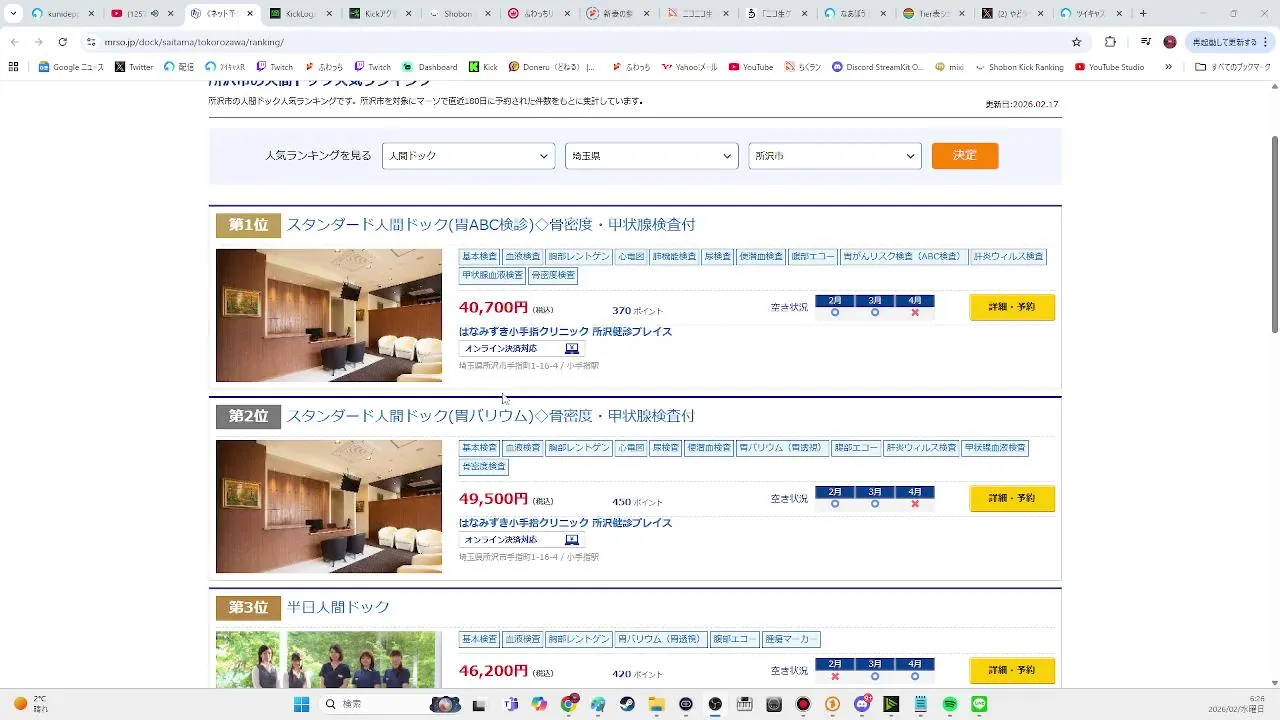1280x720 pixels.
Task: Open the すべてのブックマーク folder
Action: coord(1230,67)
